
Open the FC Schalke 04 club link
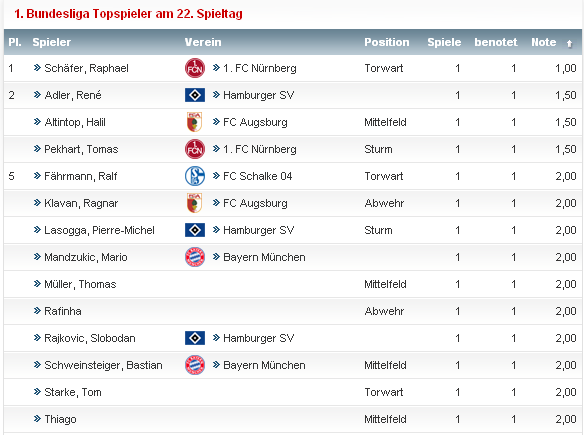[257, 176]
